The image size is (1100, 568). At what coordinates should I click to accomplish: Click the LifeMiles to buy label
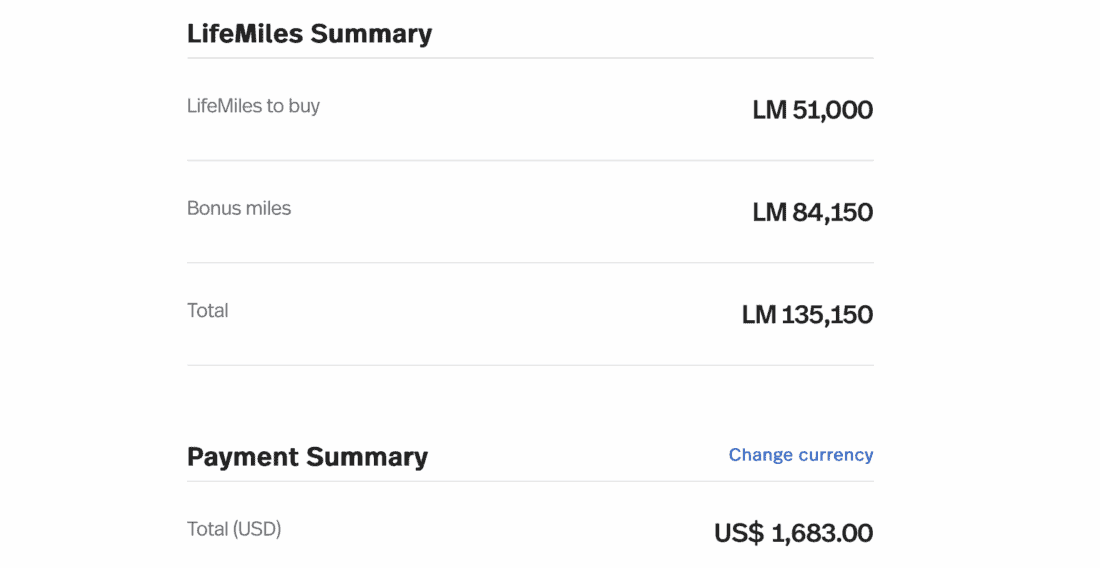253,106
